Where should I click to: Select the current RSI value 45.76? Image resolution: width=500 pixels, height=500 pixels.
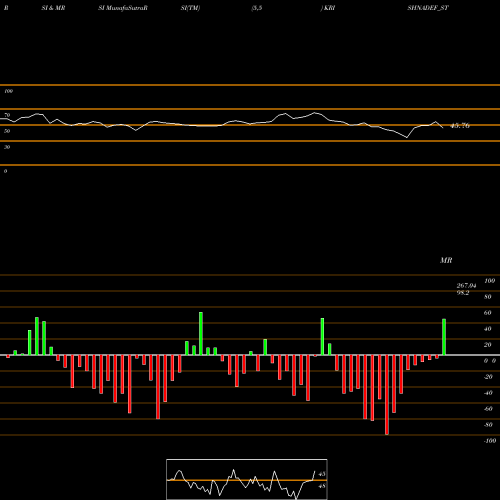pos(460,126)
